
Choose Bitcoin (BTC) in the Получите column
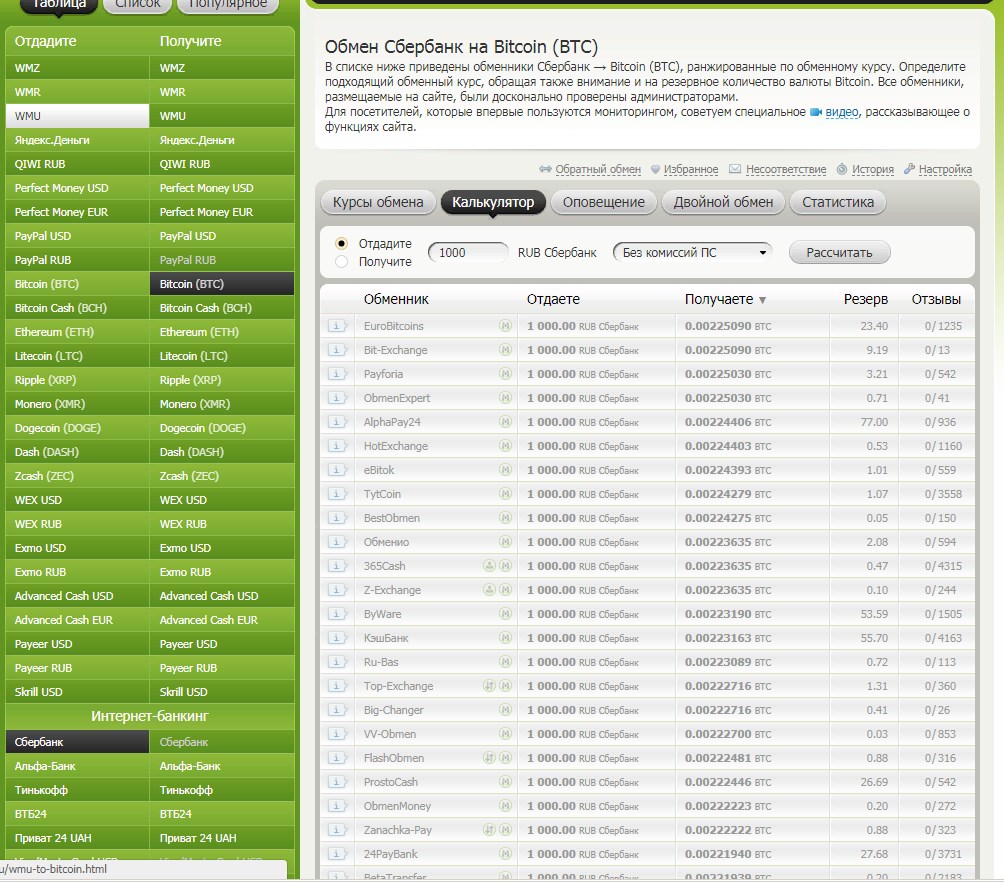(222, 284)
